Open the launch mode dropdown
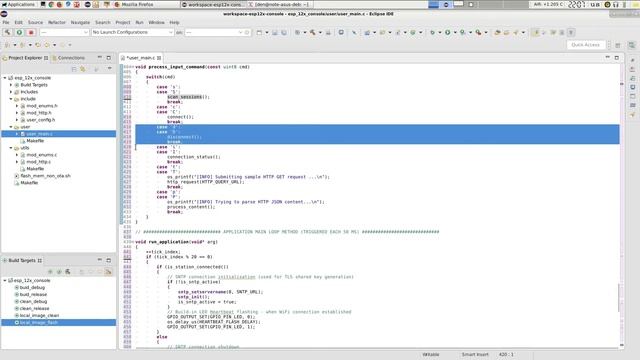The height and width of the screenshot is (360, 640). tap(64, 32)
